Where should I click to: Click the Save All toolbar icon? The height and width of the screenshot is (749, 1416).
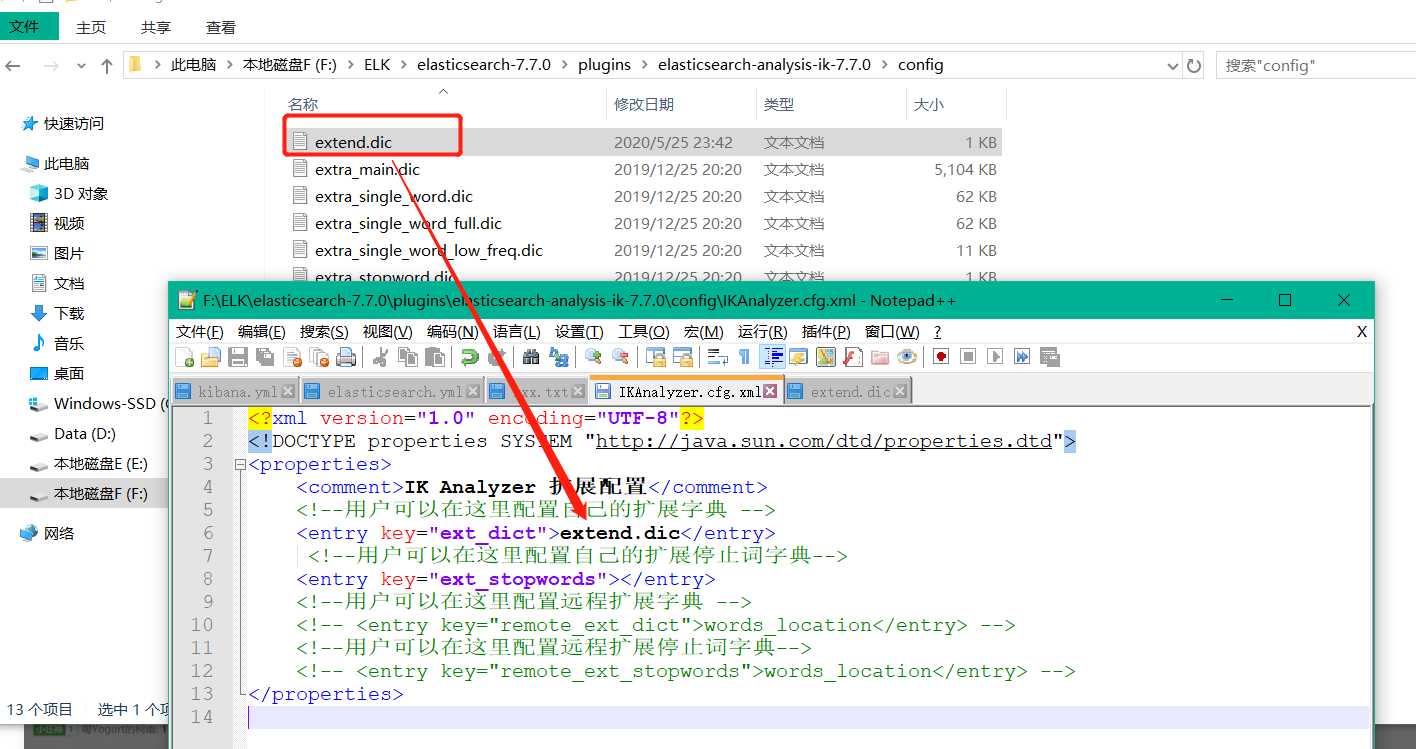click(265, 357)
